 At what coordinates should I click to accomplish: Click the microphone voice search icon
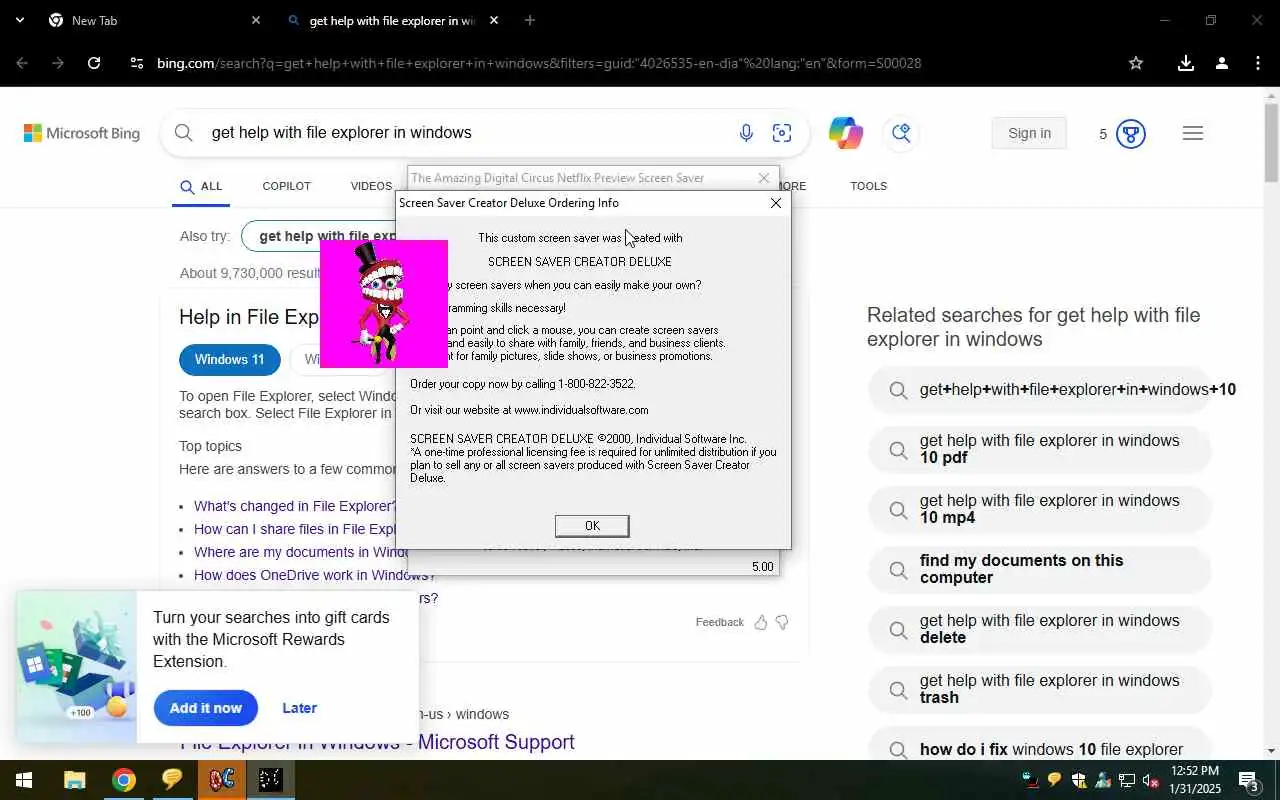pyautogui.click(x=746, y=133)
